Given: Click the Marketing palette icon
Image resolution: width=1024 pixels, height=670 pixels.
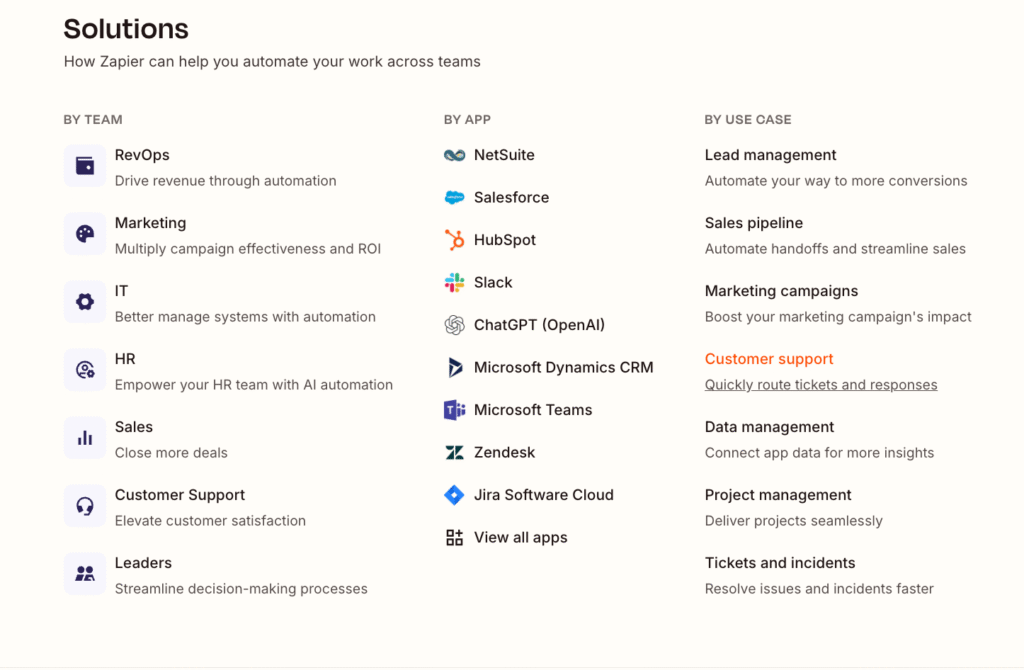Looking at the screenshot, I should point(85,234).
